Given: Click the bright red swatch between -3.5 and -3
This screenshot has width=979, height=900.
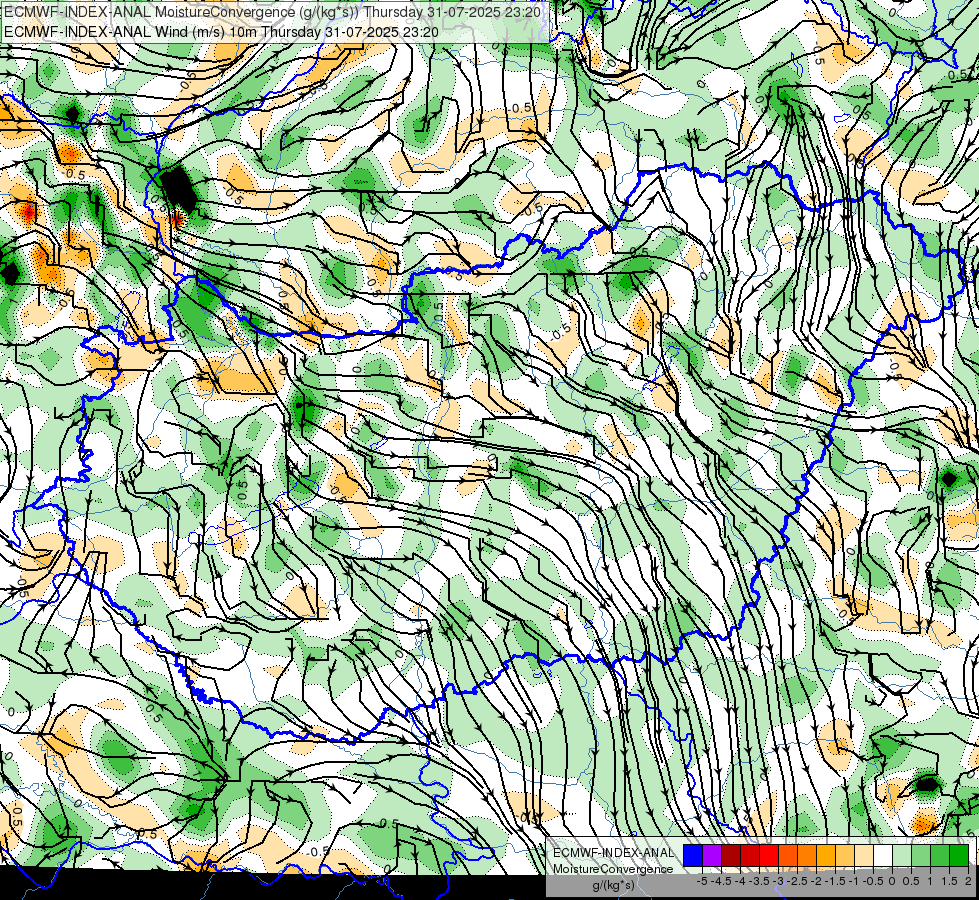Looking at the screenshot, I should [x=769, y=855].
